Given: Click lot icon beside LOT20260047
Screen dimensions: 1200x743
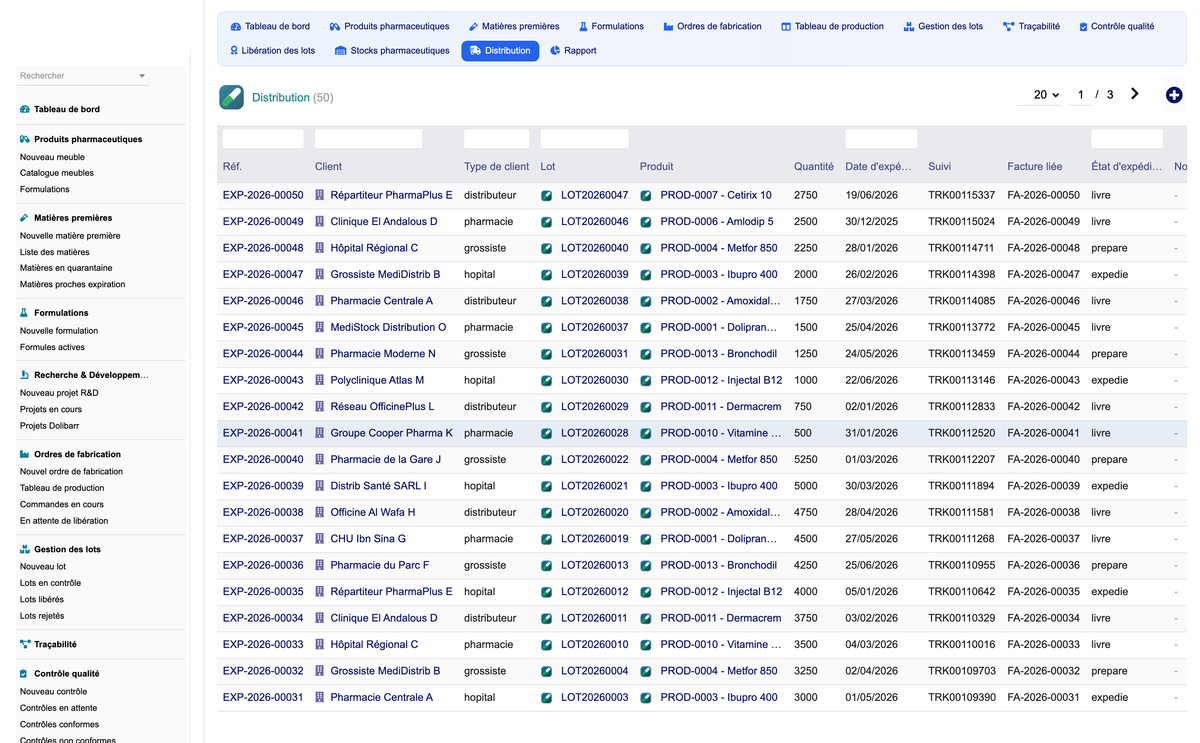Looking at the screenshot, I should [x=546, y=195].
